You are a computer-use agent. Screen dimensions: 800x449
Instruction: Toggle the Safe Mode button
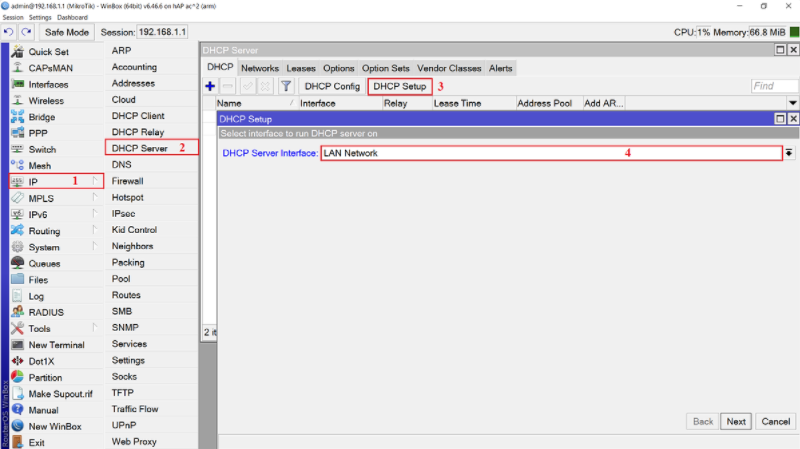point(67,33)
